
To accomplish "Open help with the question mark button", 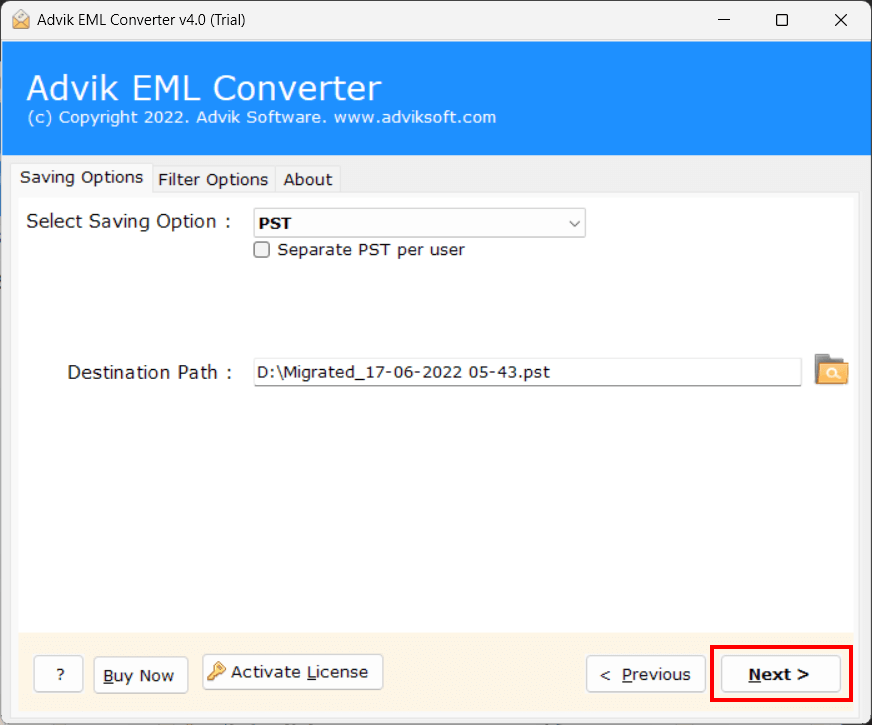I will [58, 674].
